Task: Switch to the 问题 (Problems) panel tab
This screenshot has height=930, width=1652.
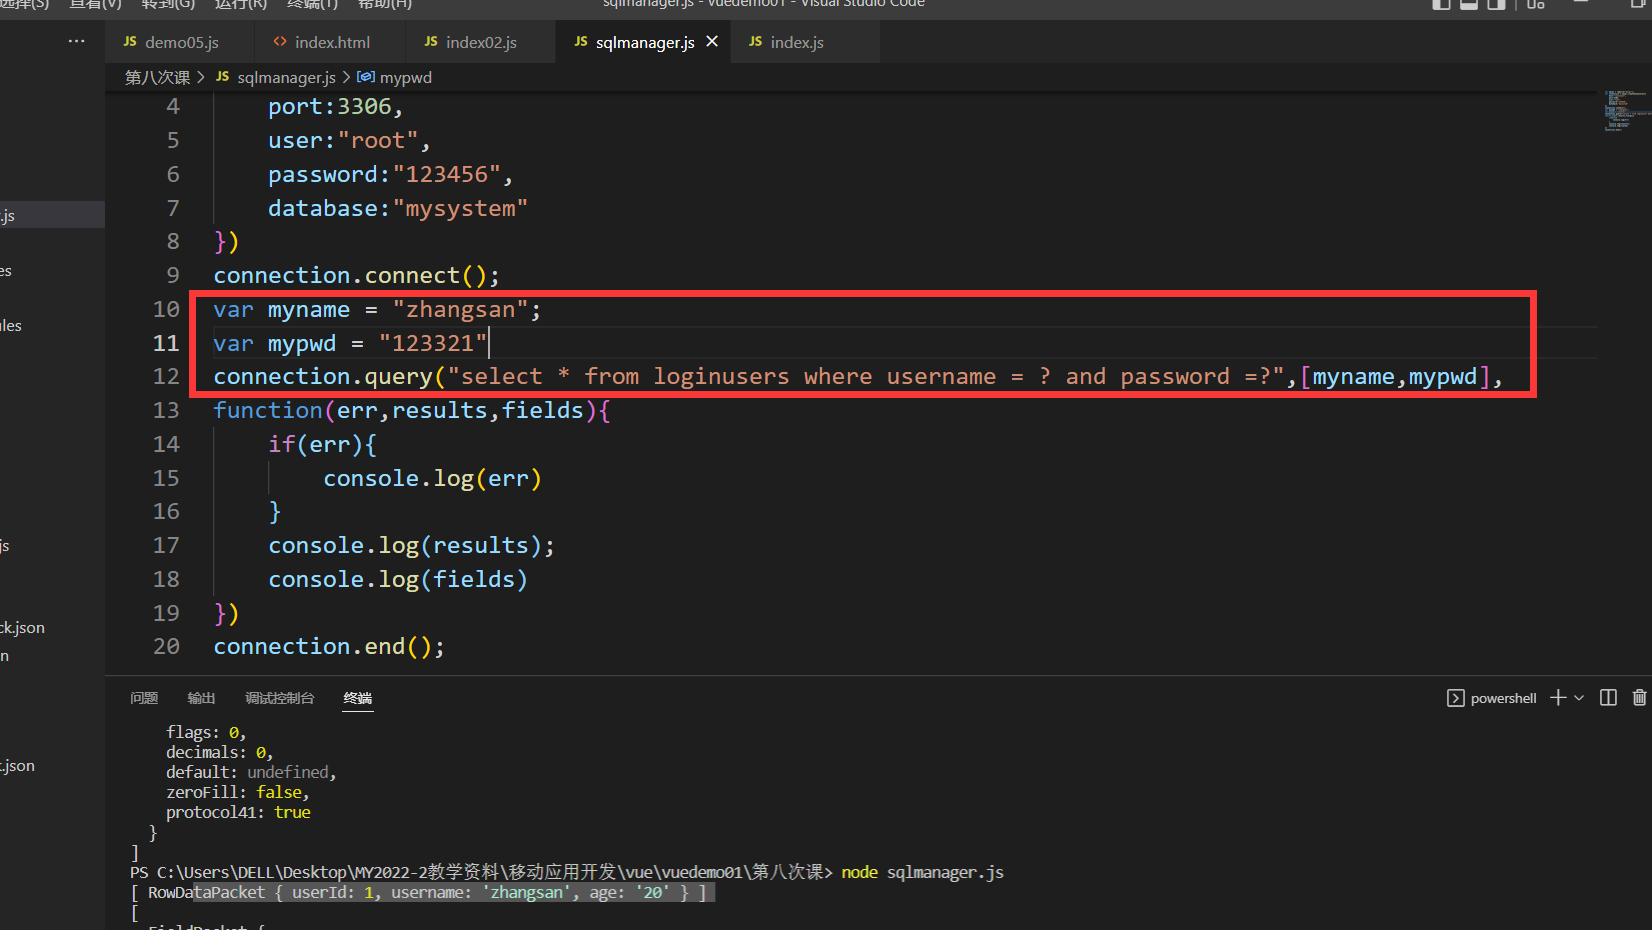Action: [144, 698]
